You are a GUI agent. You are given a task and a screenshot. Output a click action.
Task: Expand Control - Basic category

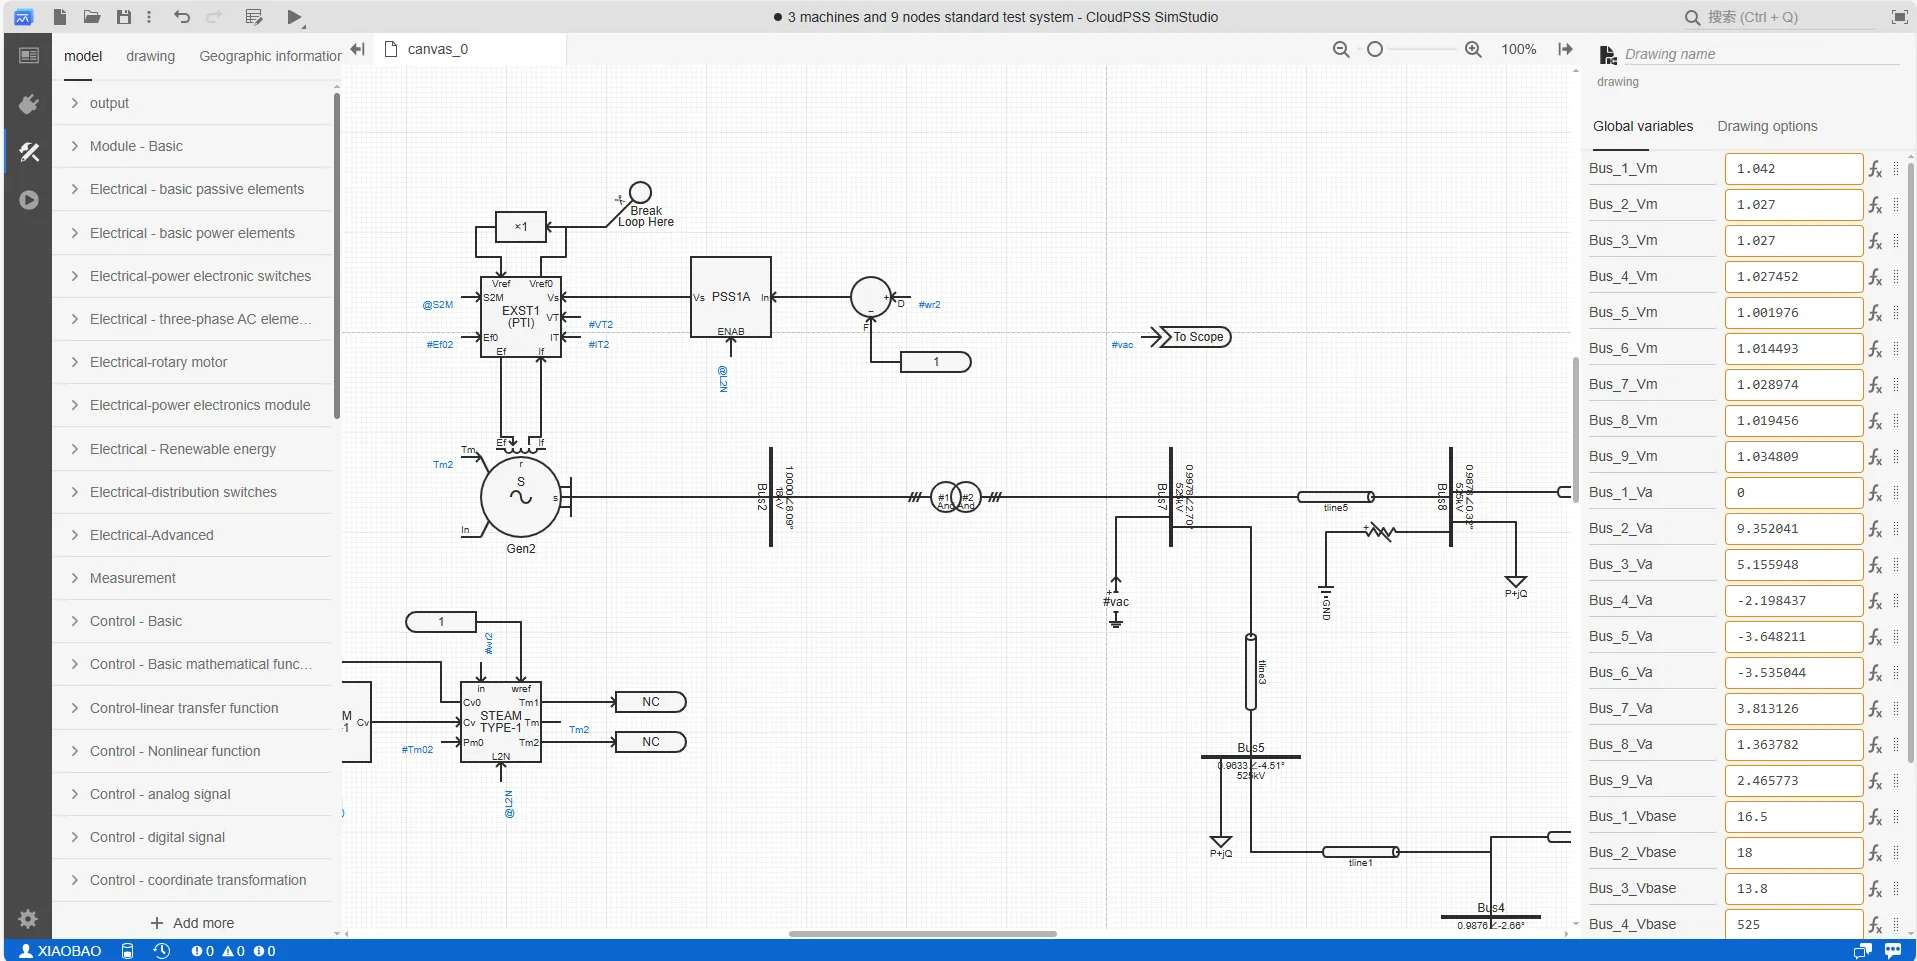pyautogui.click(x=135, y=621)
